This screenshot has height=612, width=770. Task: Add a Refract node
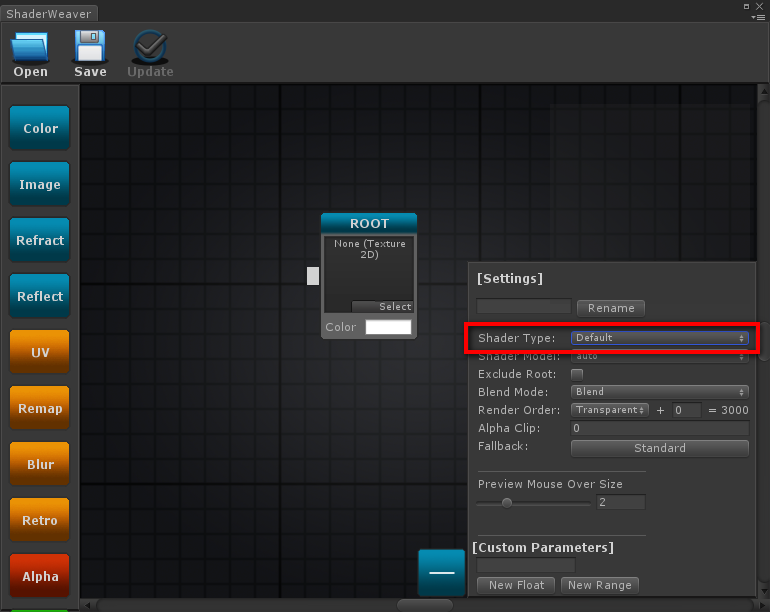click(40, 240)
